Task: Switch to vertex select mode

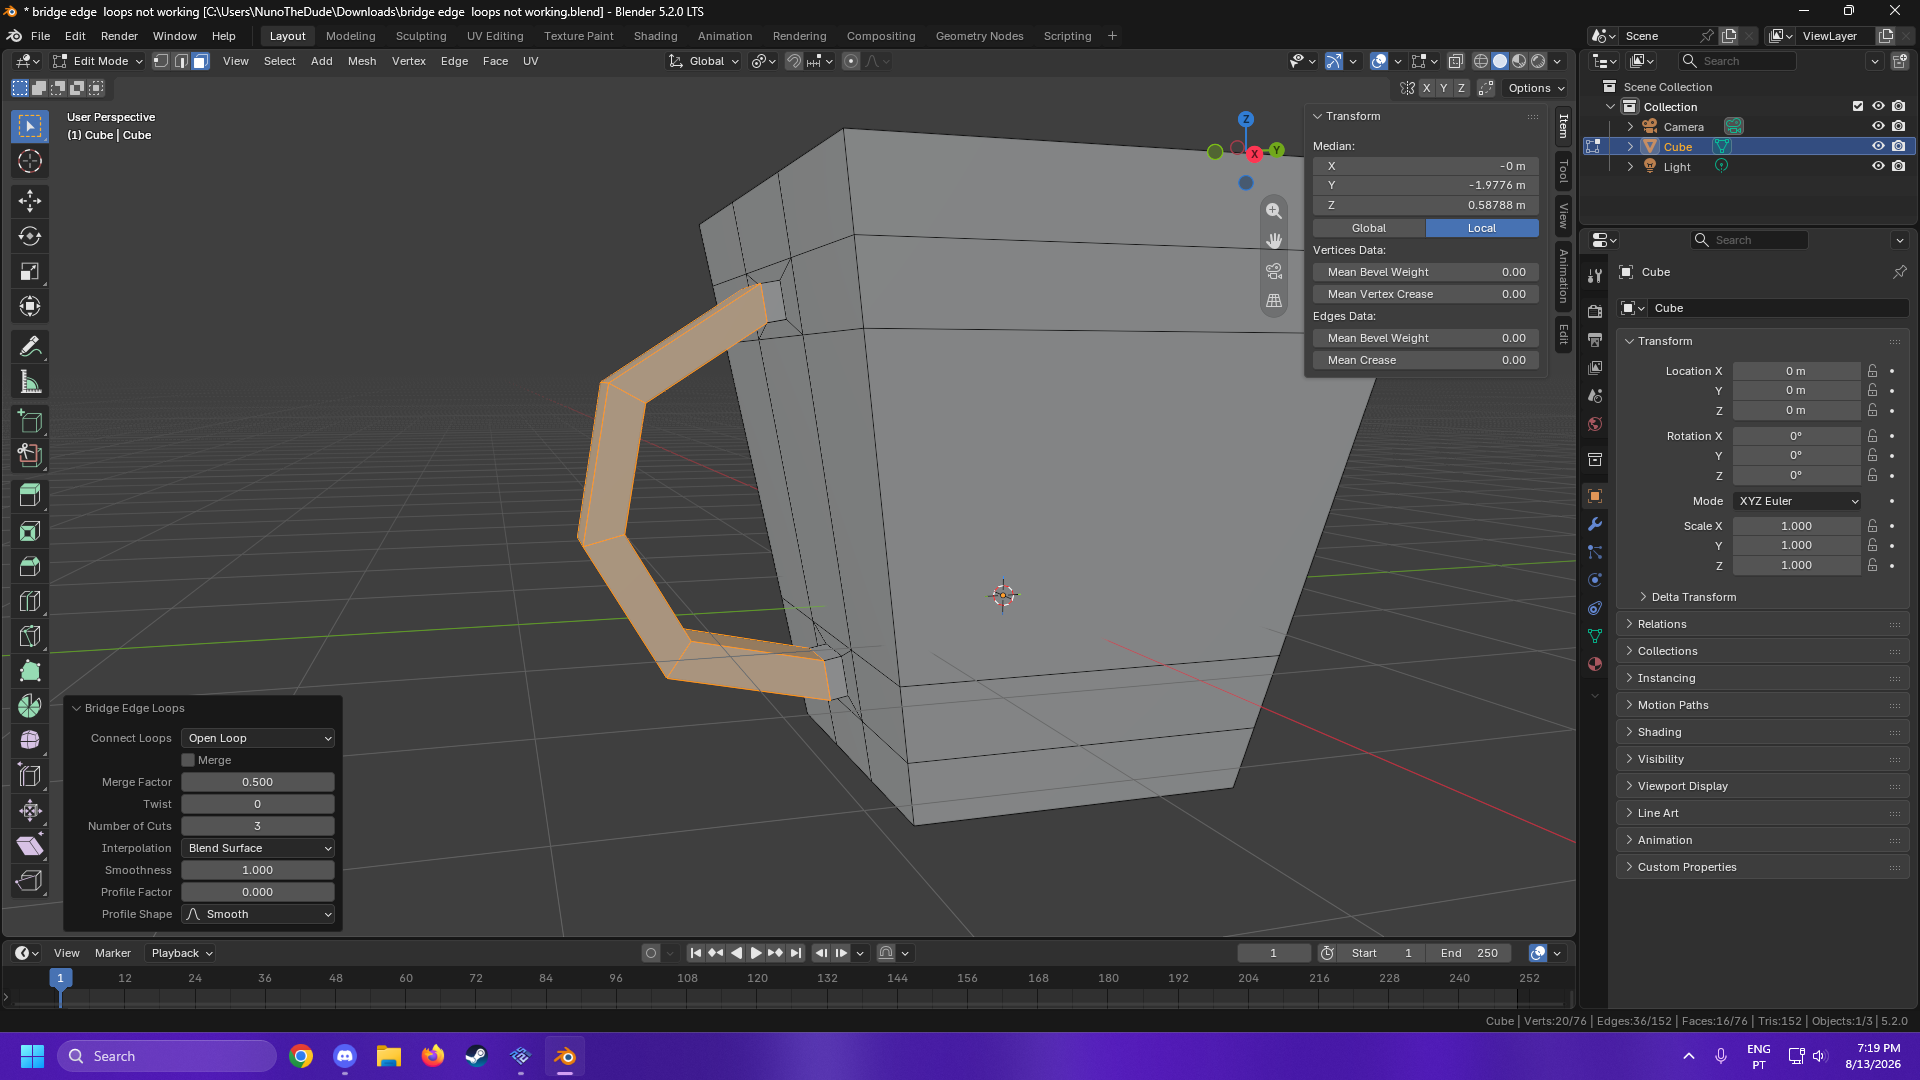Action: coord(161,61)
